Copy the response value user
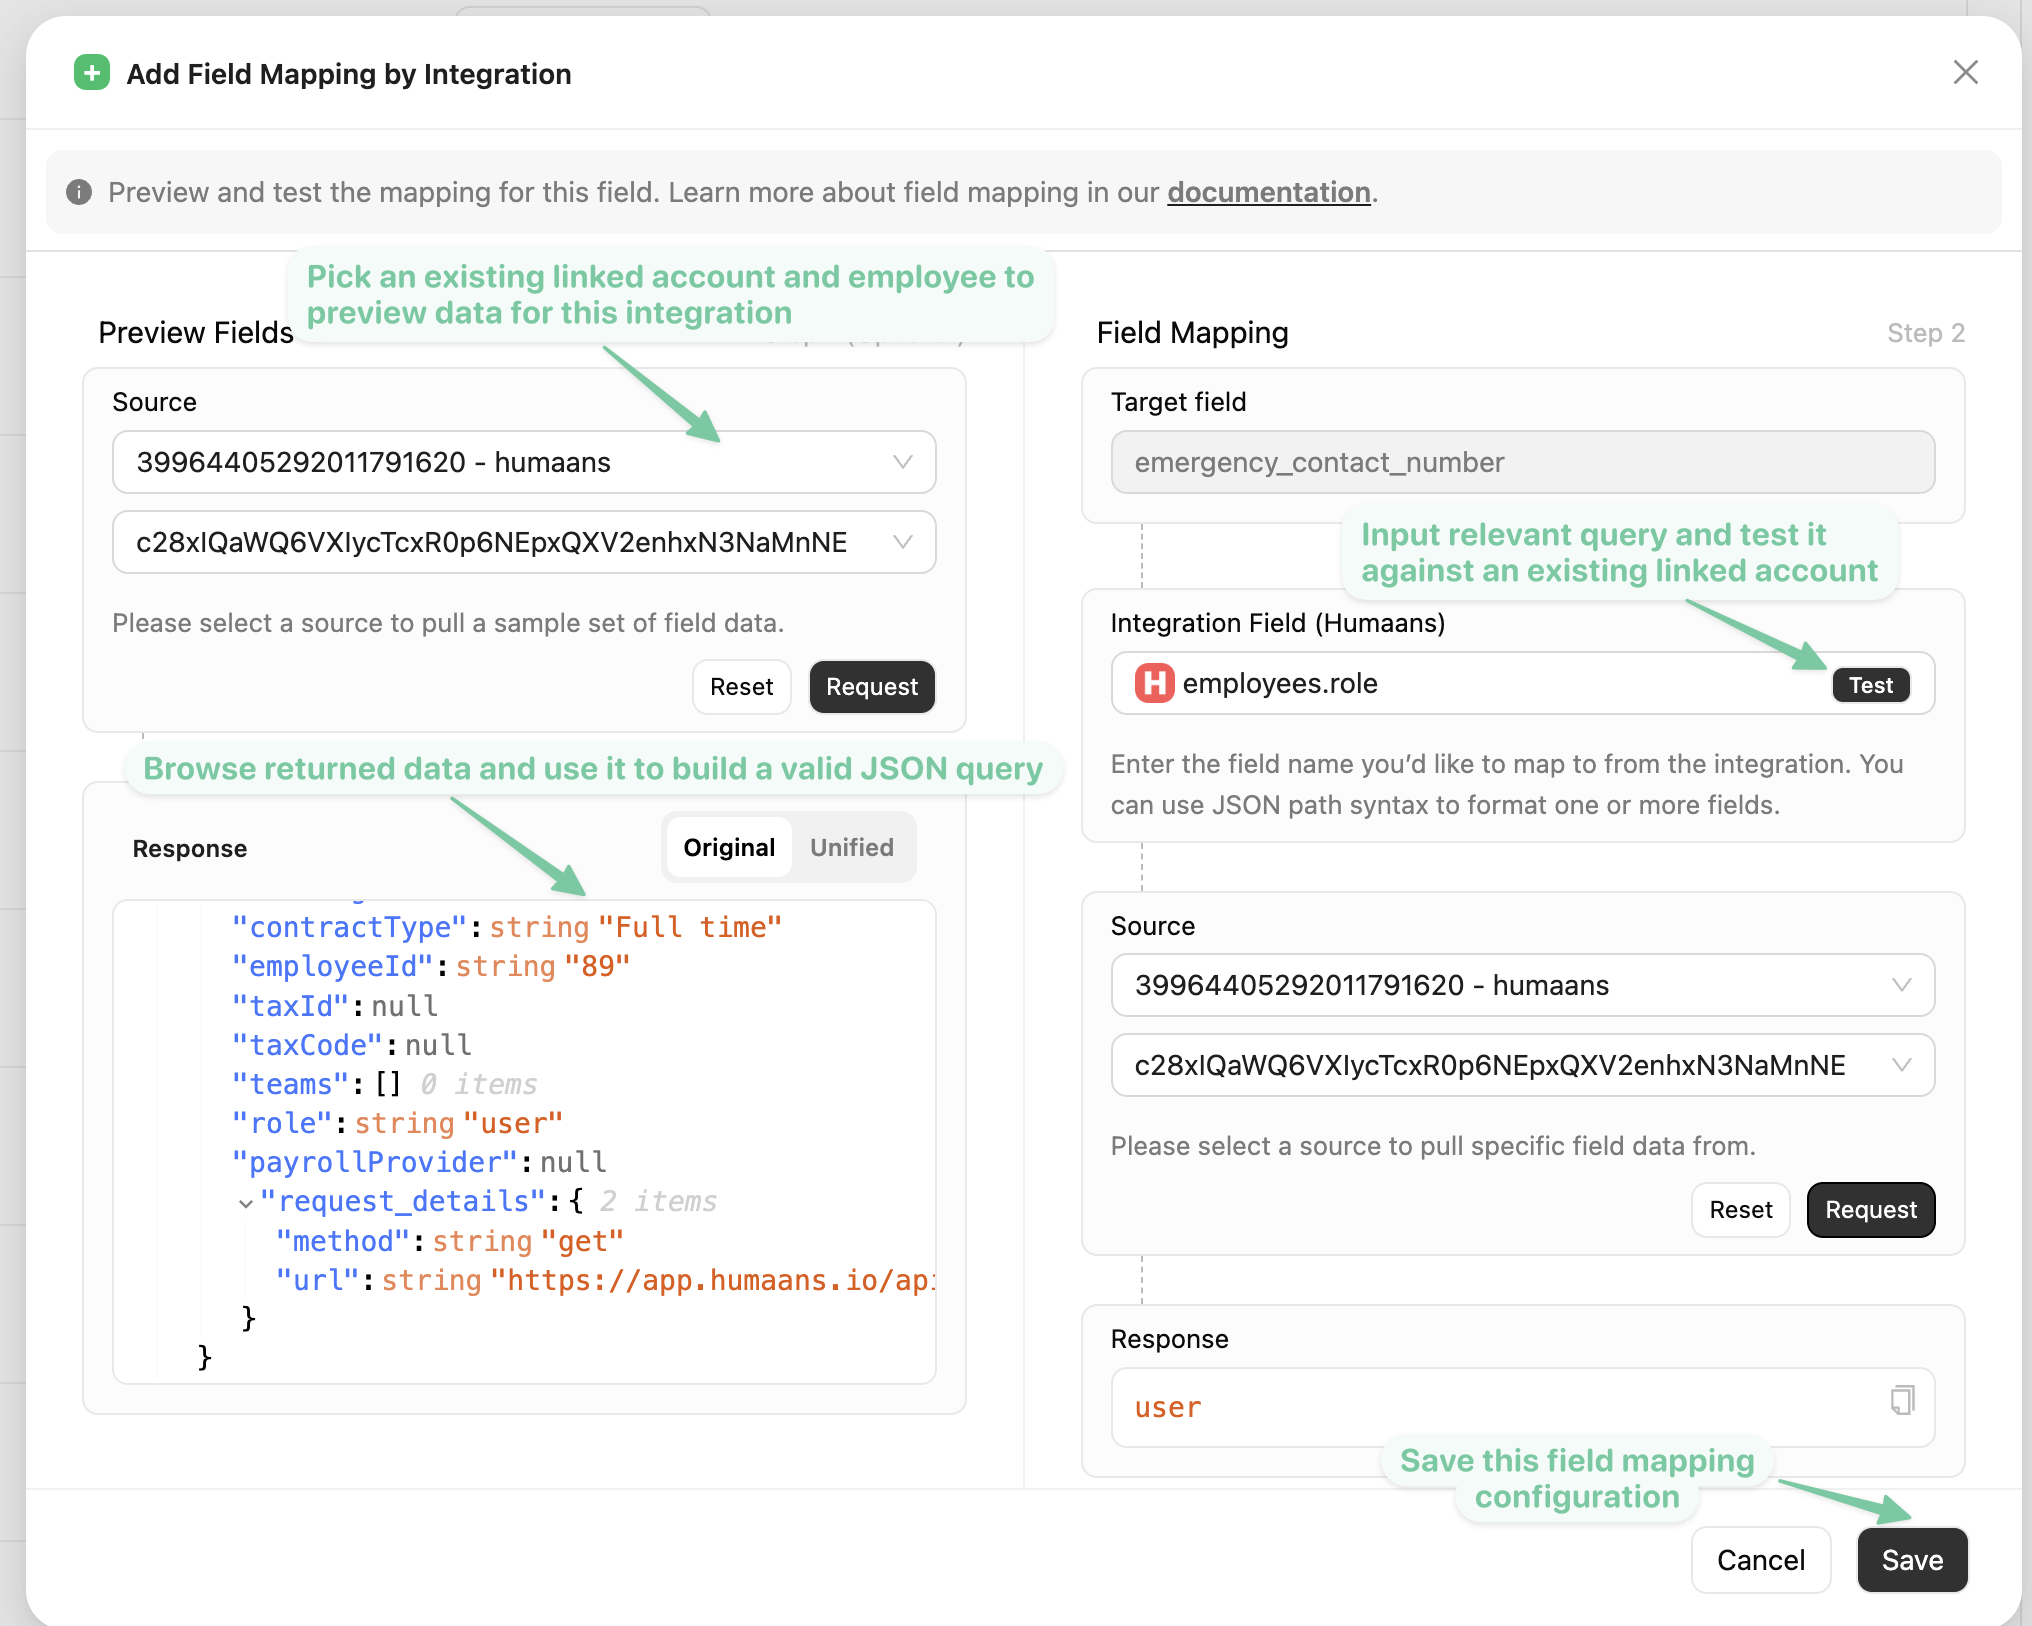 pos(1902,1400)
